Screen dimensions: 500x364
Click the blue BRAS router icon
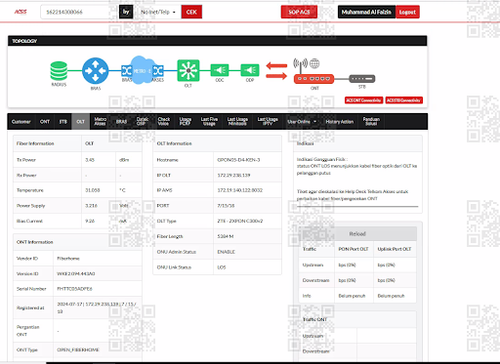tap(95, 71)
